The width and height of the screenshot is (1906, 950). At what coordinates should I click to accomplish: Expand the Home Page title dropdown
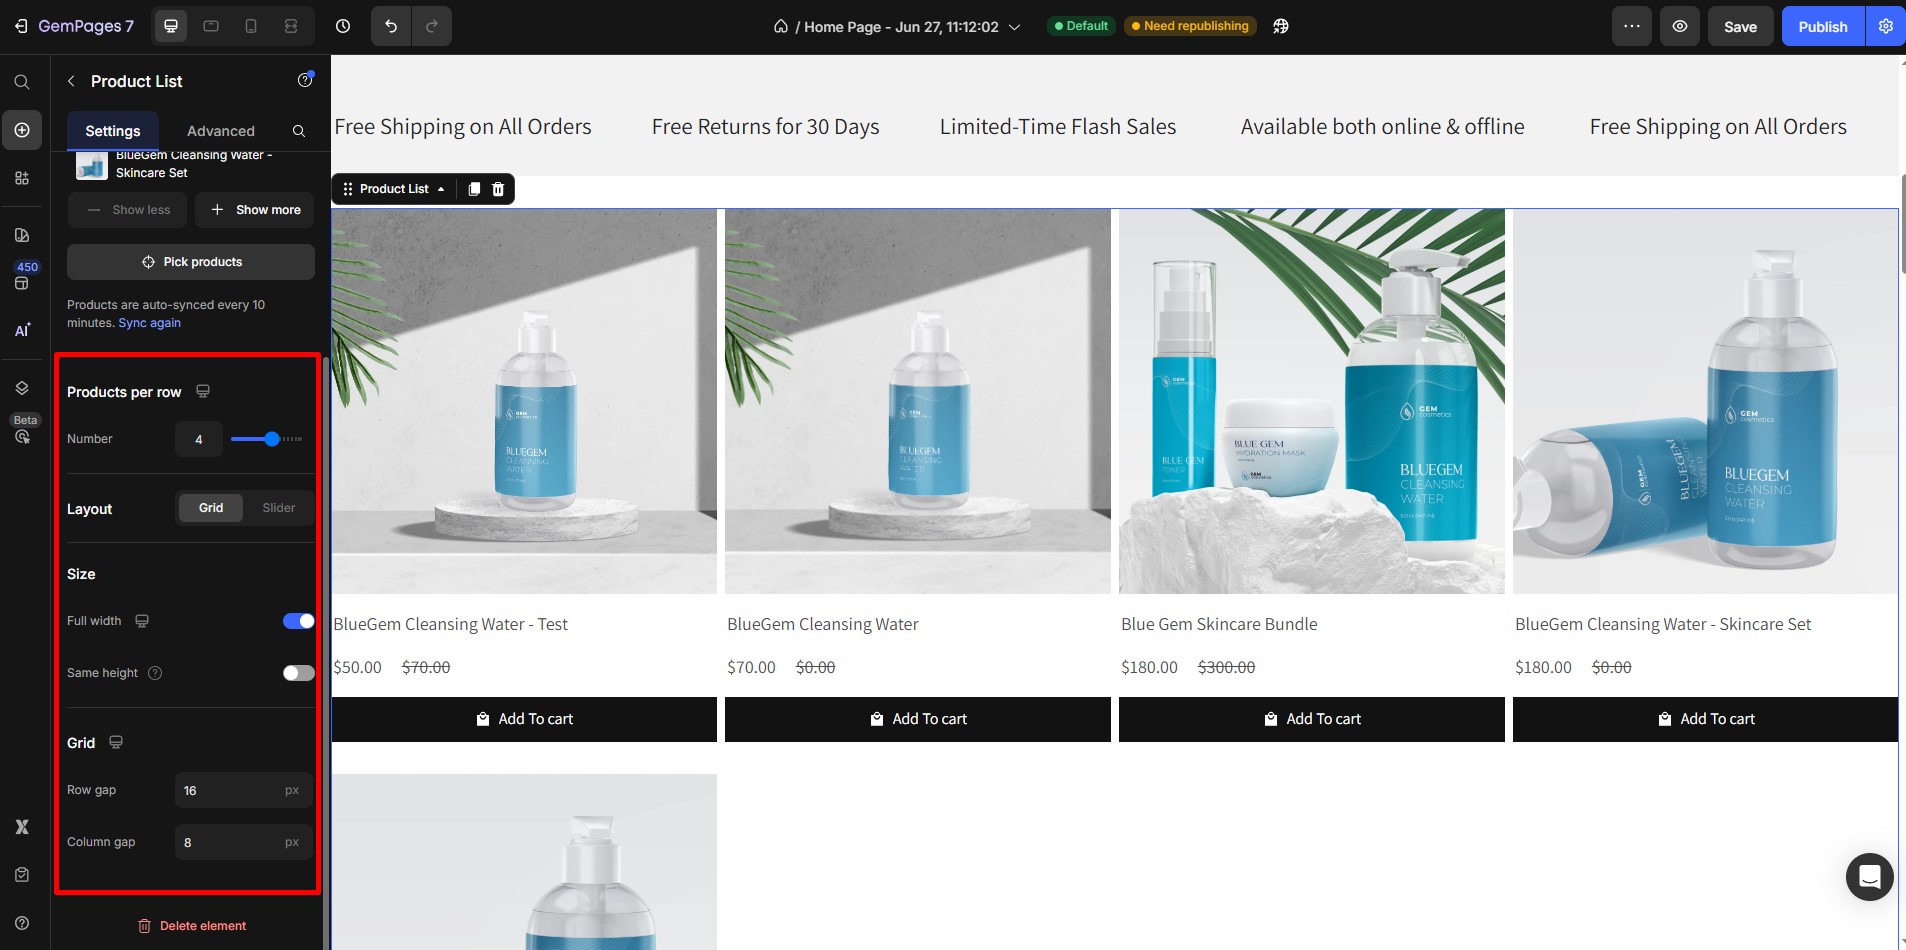[1014, 27]
